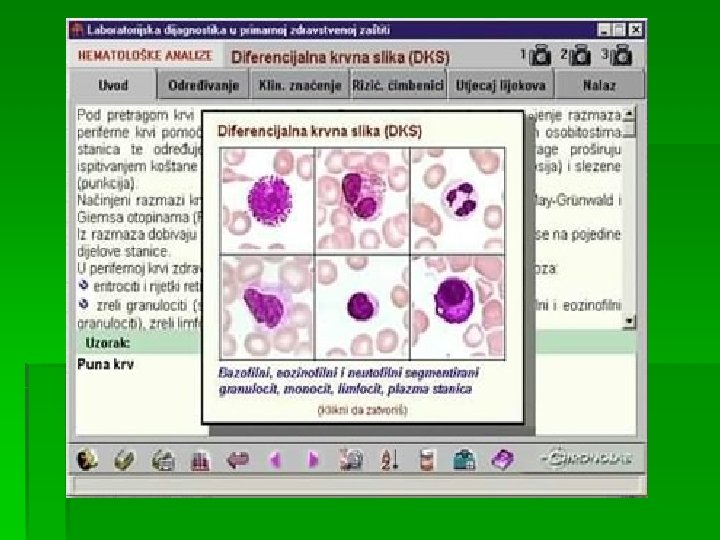Select the Klin. značenje tab

pyautogui.click(x=300, y=85)
